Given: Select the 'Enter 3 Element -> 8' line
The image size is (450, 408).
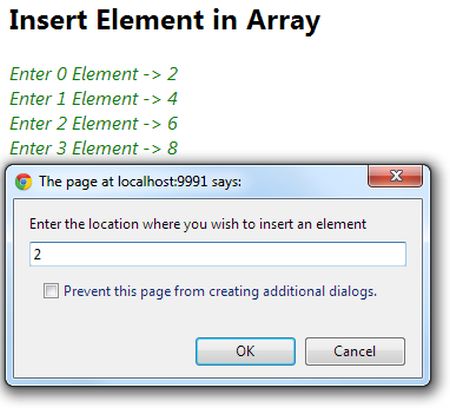Looking at the screenshot, I should point(94,148).
